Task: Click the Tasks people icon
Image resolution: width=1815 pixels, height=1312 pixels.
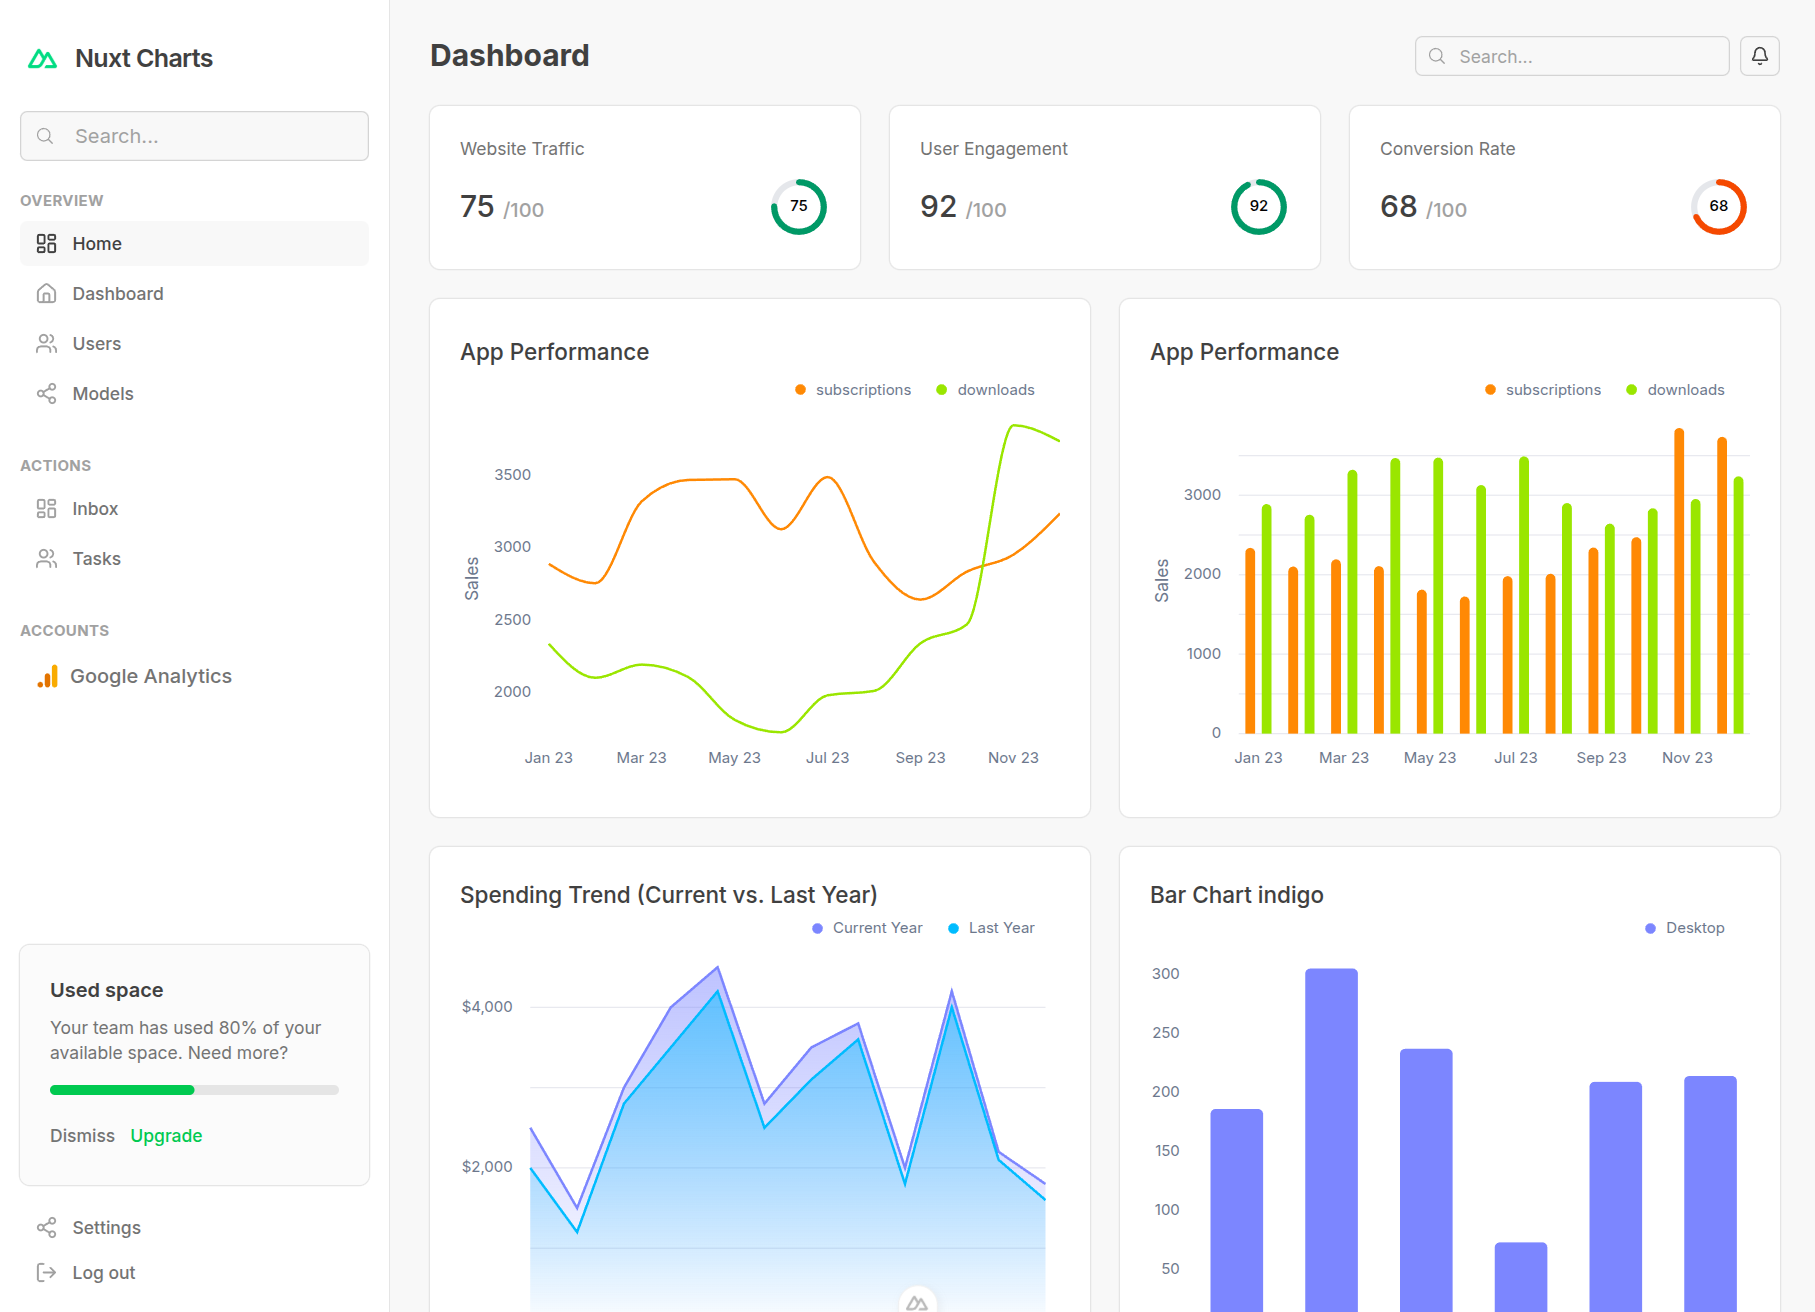Action: click(x=46, y=558)
